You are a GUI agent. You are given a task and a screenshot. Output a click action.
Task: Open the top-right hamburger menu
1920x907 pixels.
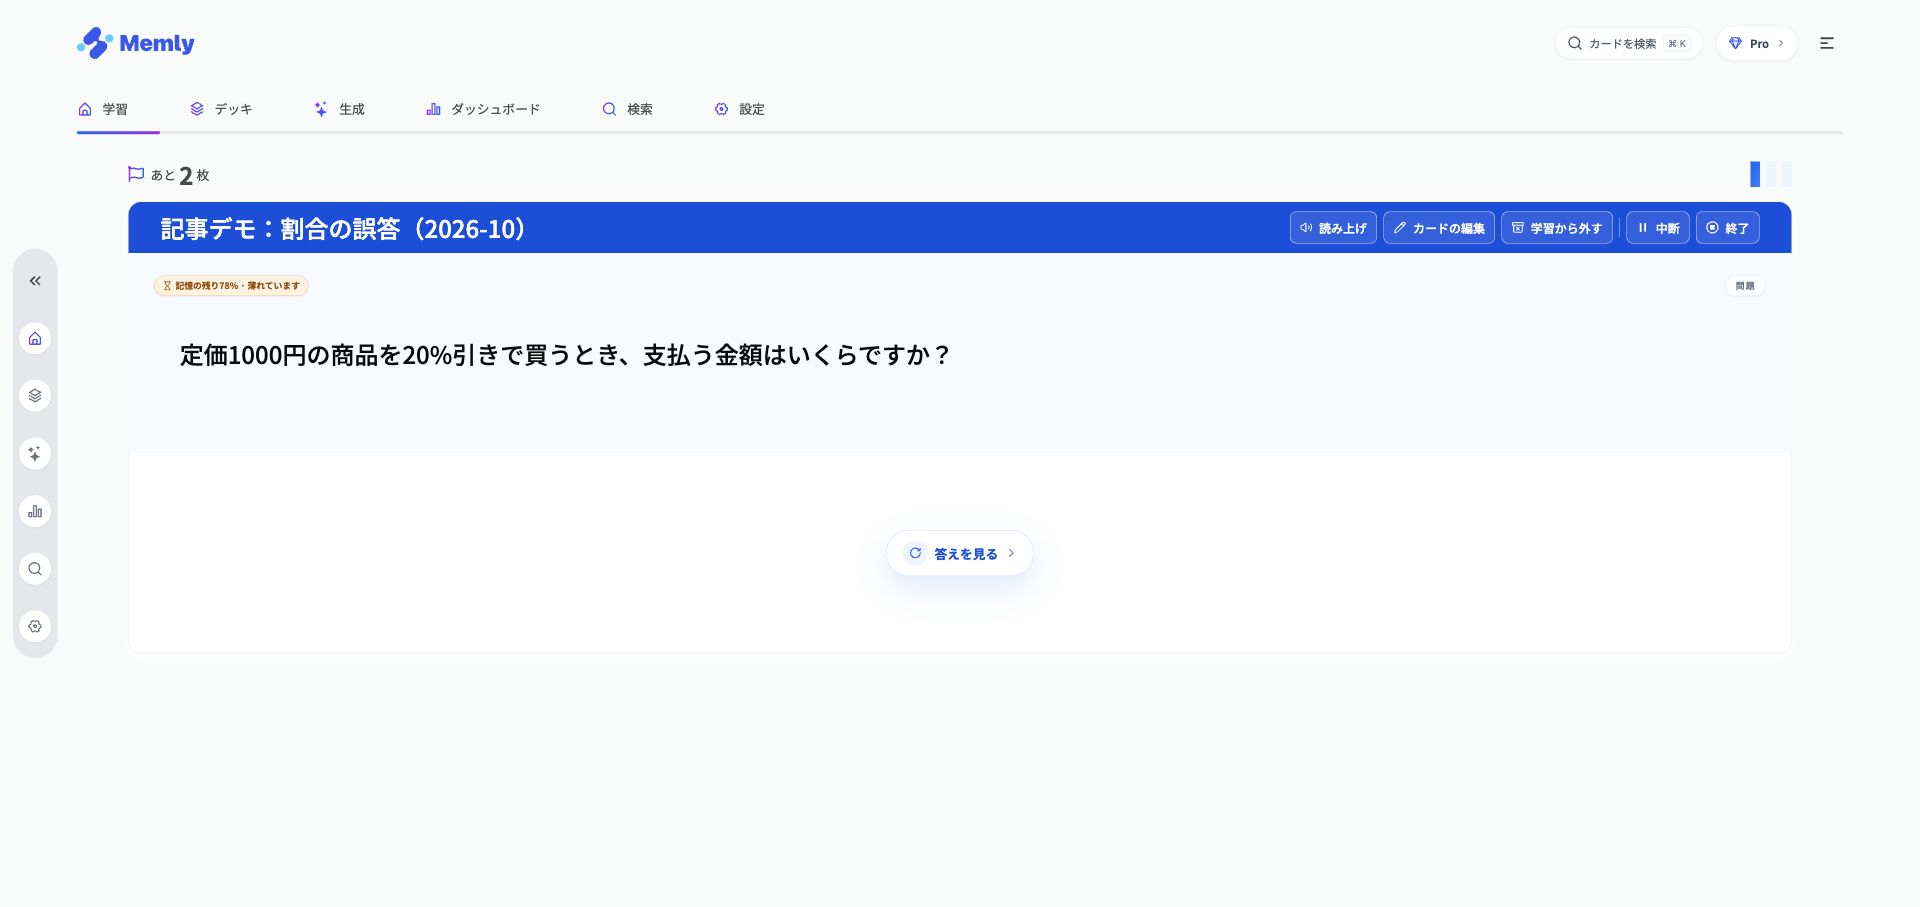1827,43
